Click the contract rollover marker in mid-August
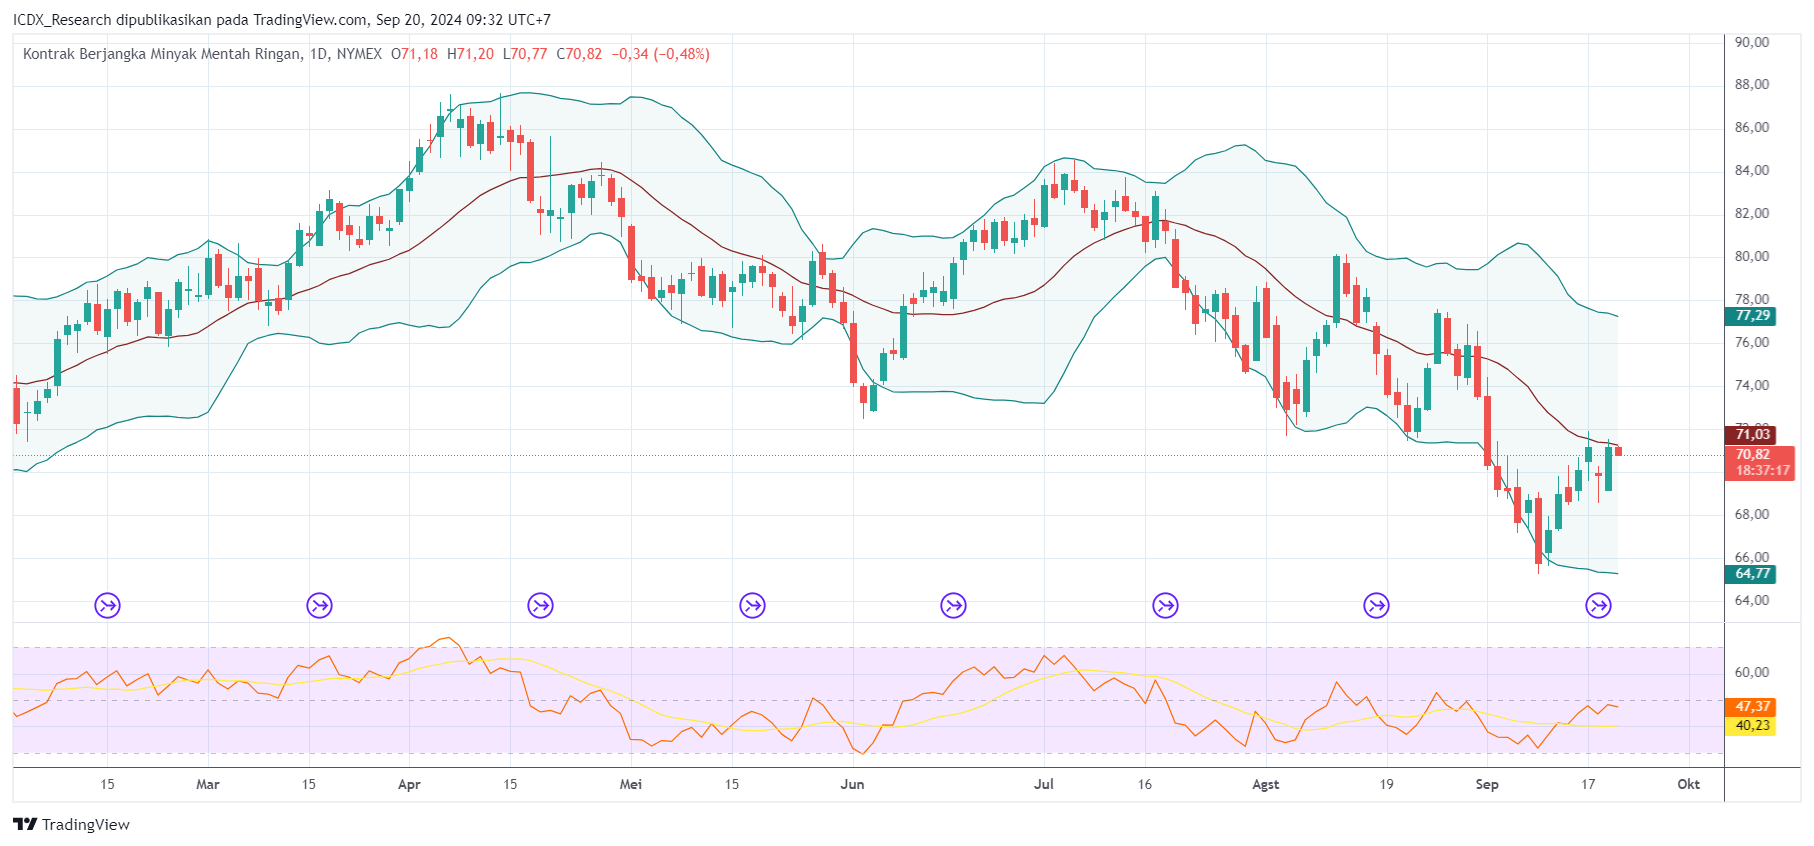This screenshot has height=846, width=1814. pyautogui.click(x=1377, y=605)
